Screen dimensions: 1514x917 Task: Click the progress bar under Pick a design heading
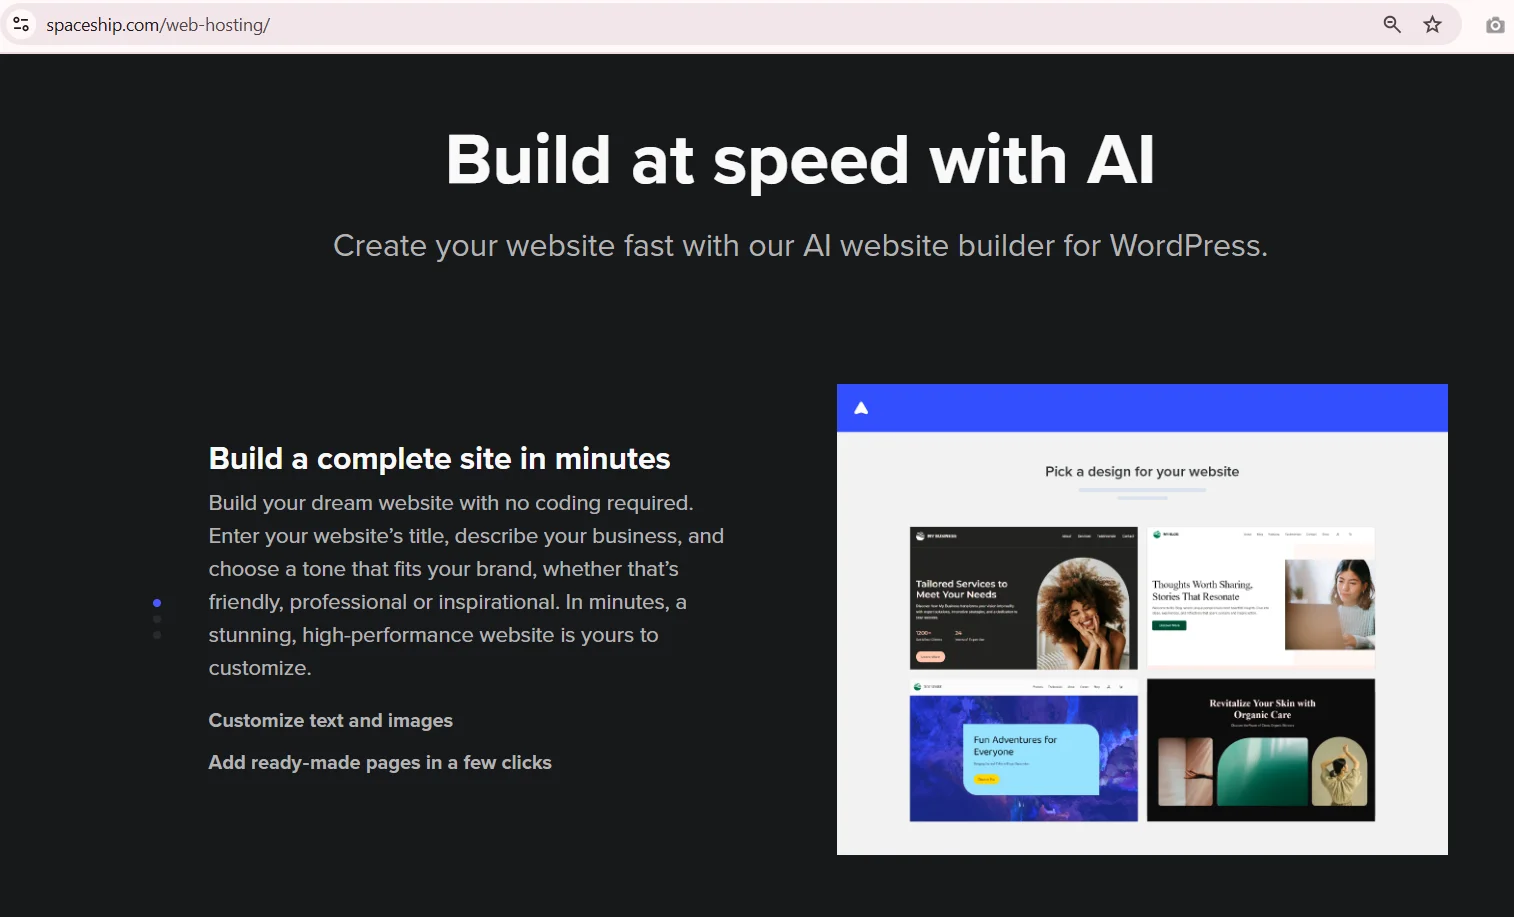click(1142, 490)
